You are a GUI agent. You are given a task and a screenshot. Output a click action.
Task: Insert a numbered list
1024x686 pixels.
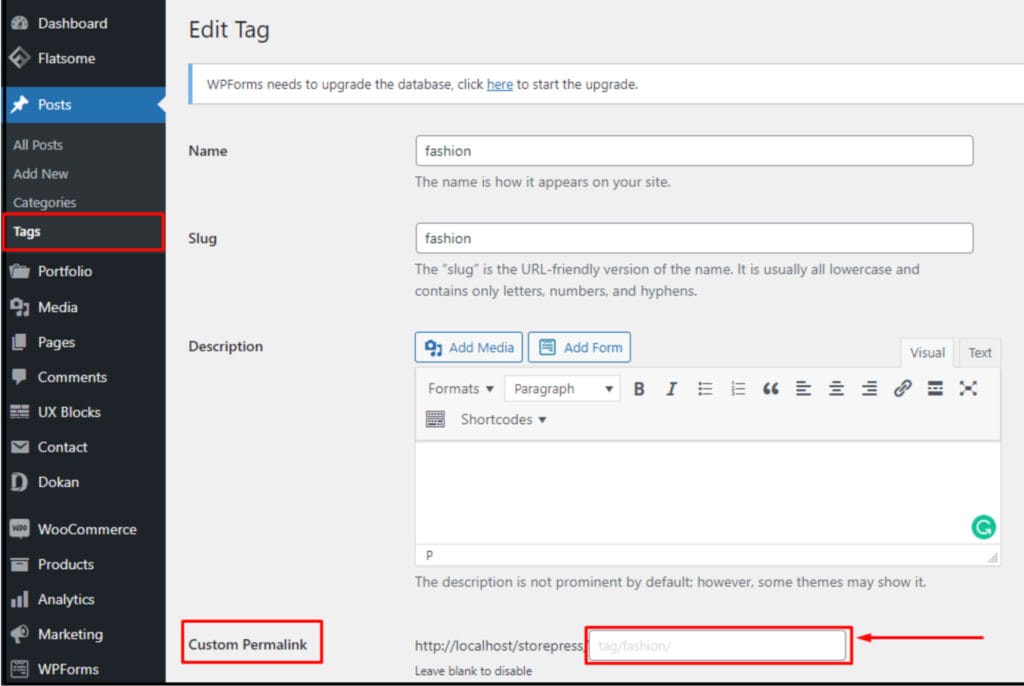point(737,389)
